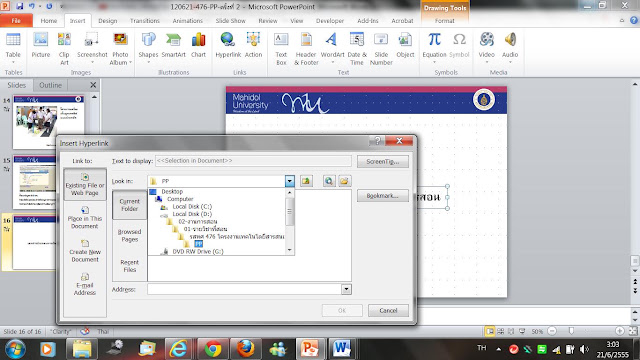Insert Date & Time
This screenshot has width=640, height=360.
pyautogui.click(x=357, y=48)
